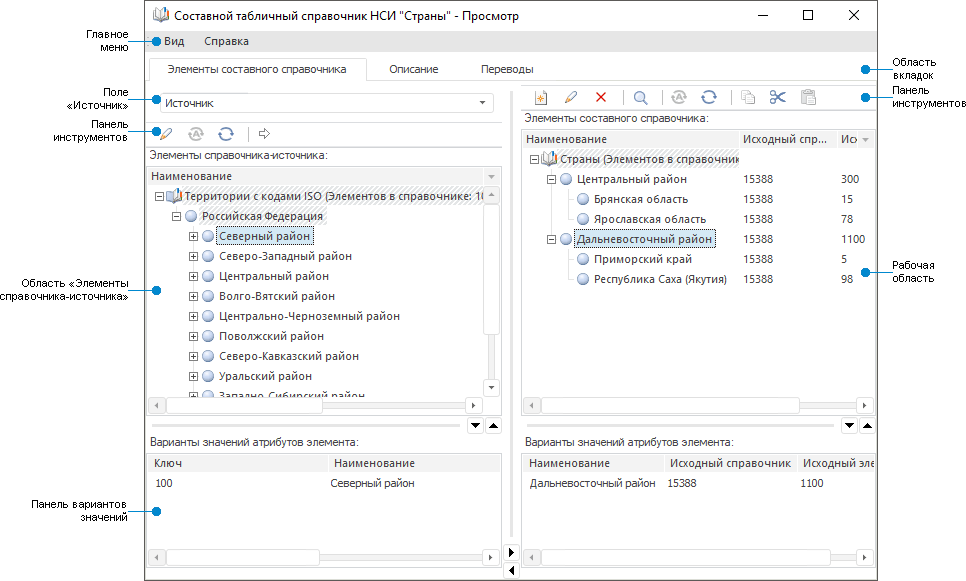This screenshot has height=581, width=966.
Task: Select Поволжский район in source tree
Action: (271, 337)
